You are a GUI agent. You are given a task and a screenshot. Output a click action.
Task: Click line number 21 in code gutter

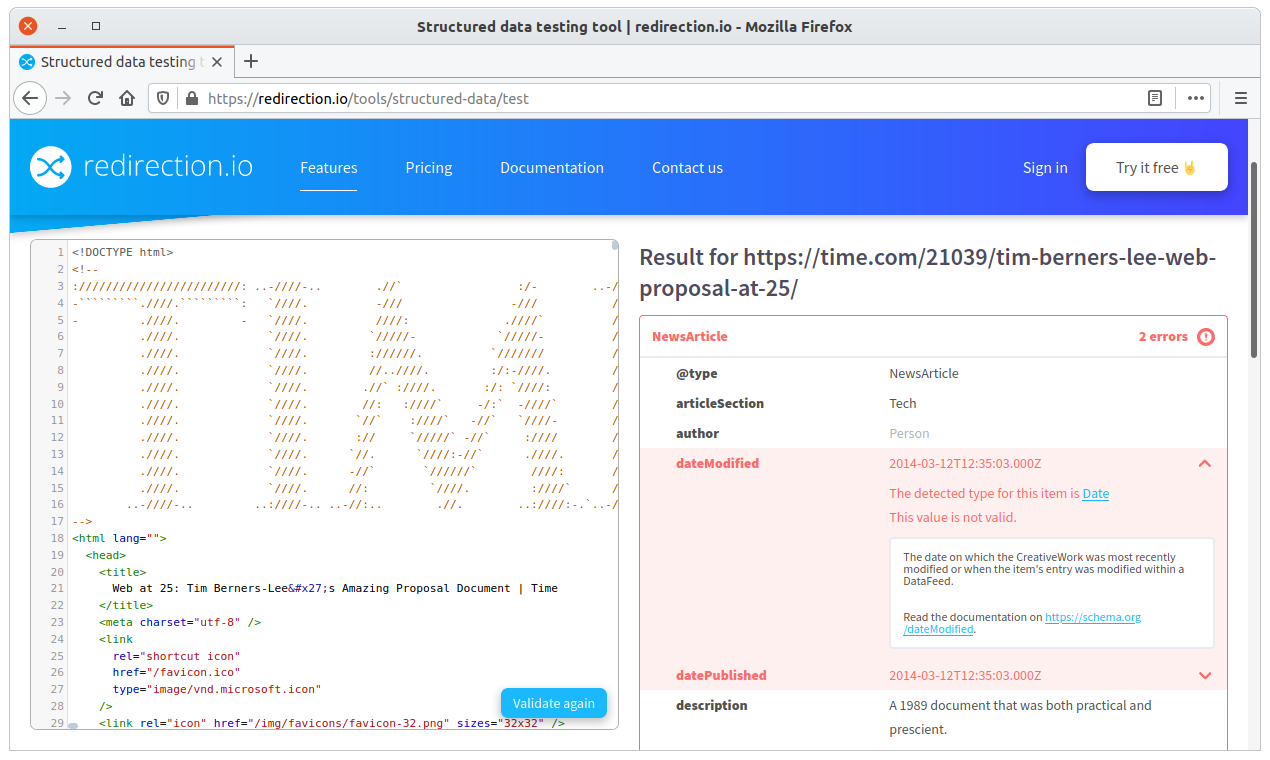[58, 588]
